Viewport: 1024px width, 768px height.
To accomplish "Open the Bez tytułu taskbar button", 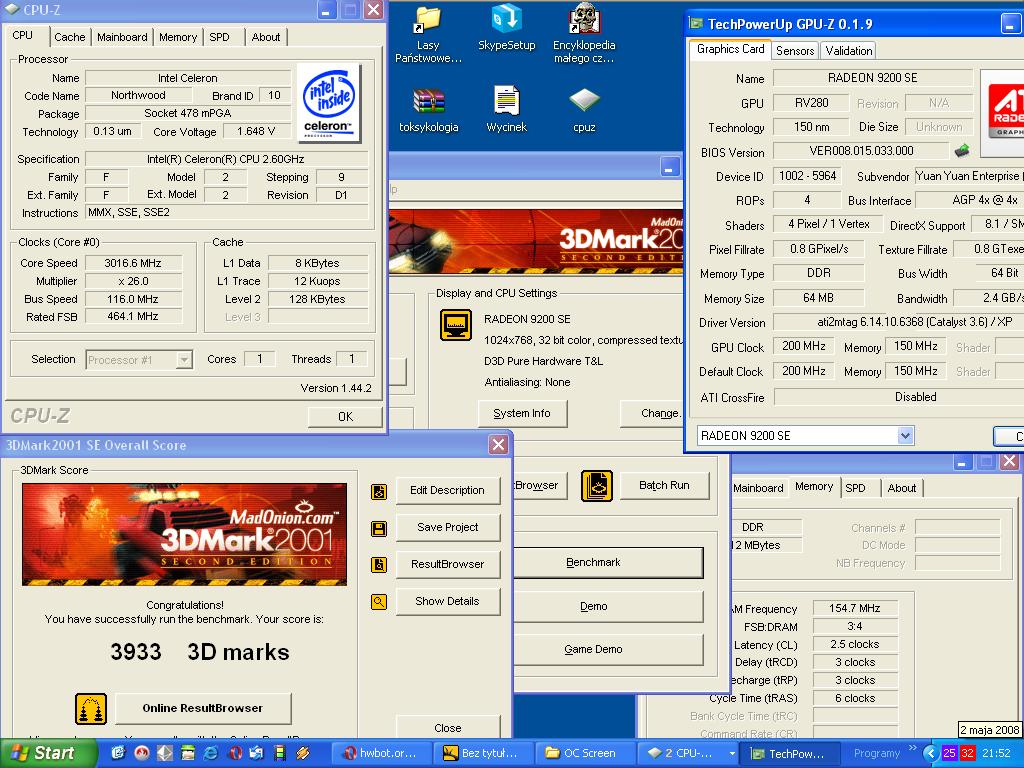I will coord(483,753).
